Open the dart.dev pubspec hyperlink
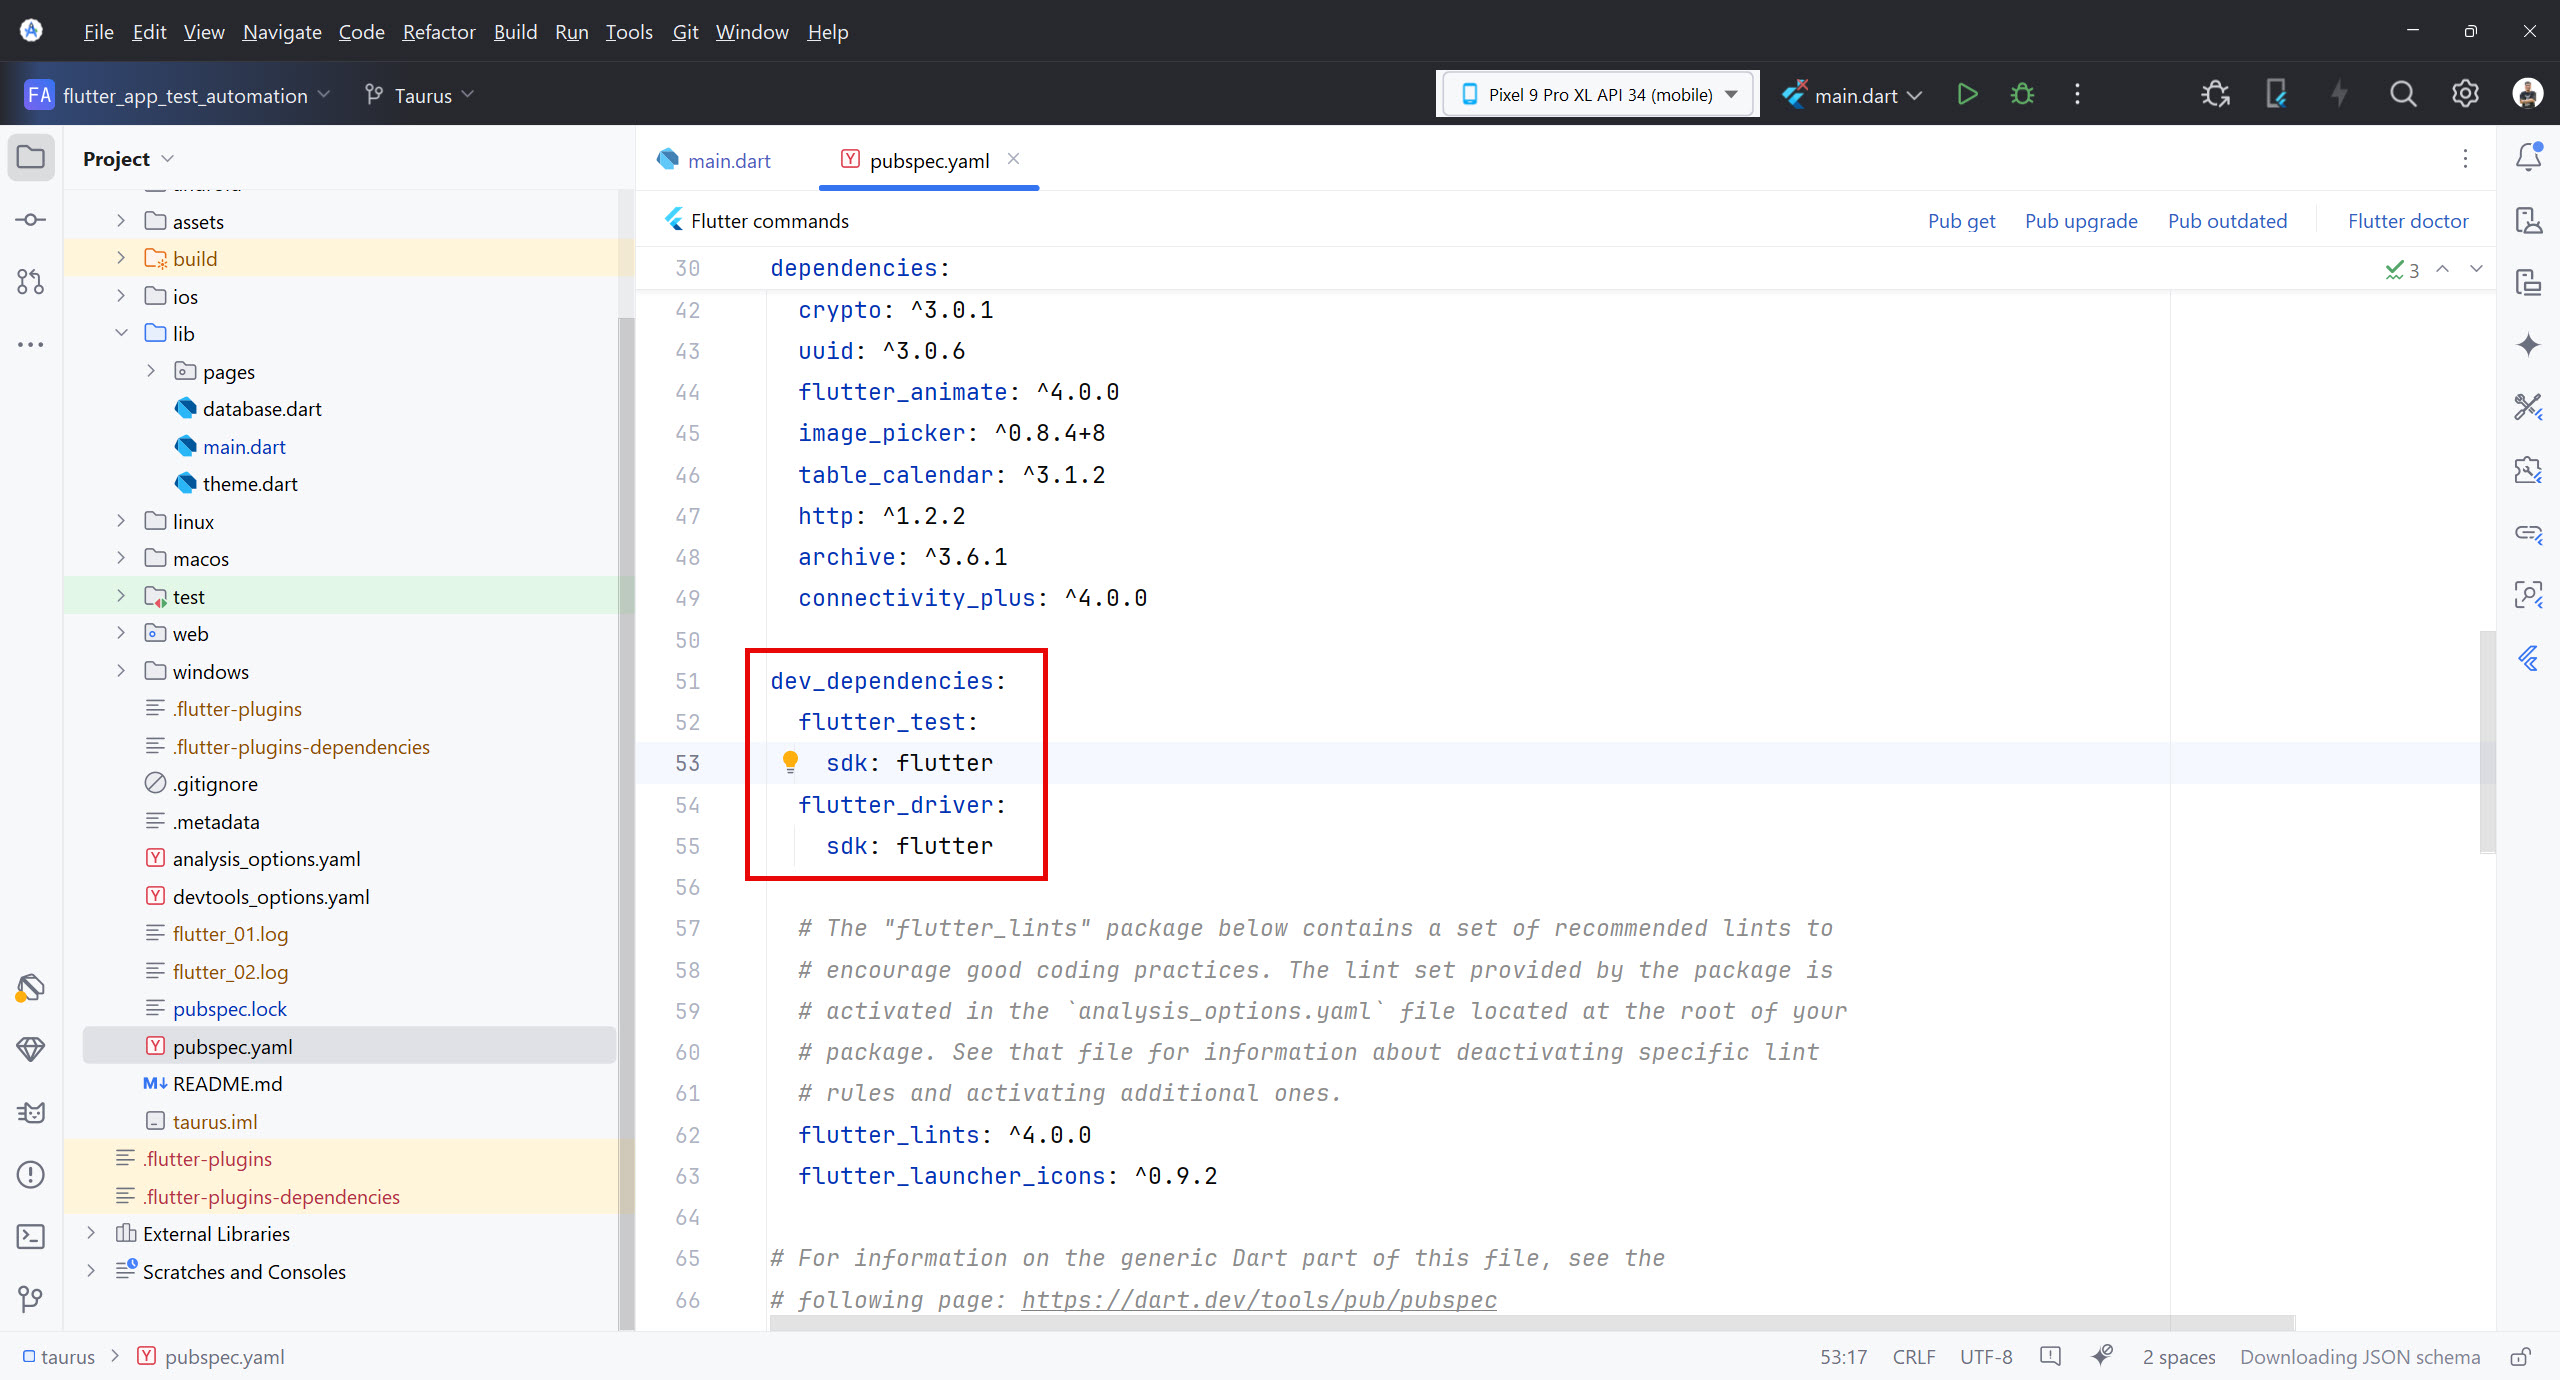Image resolution: width=2560 pixels, height=1380 pixels. [x=1259, y=1299]
